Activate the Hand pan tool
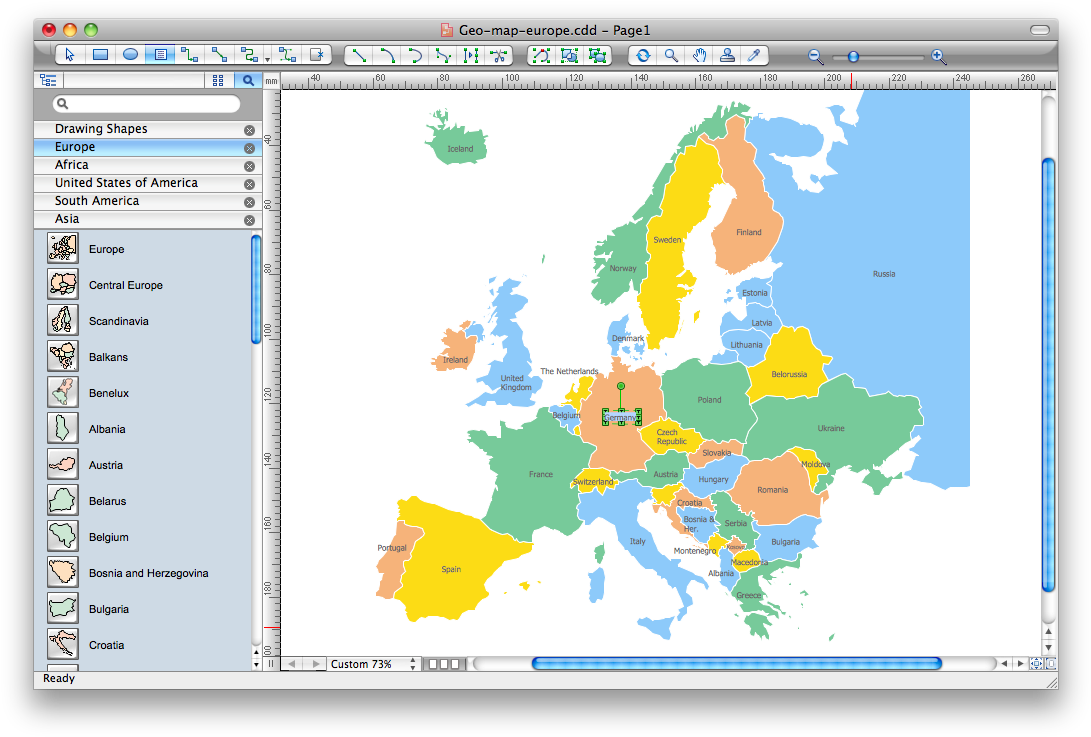Screen dimensions: 1091x737 700,56
